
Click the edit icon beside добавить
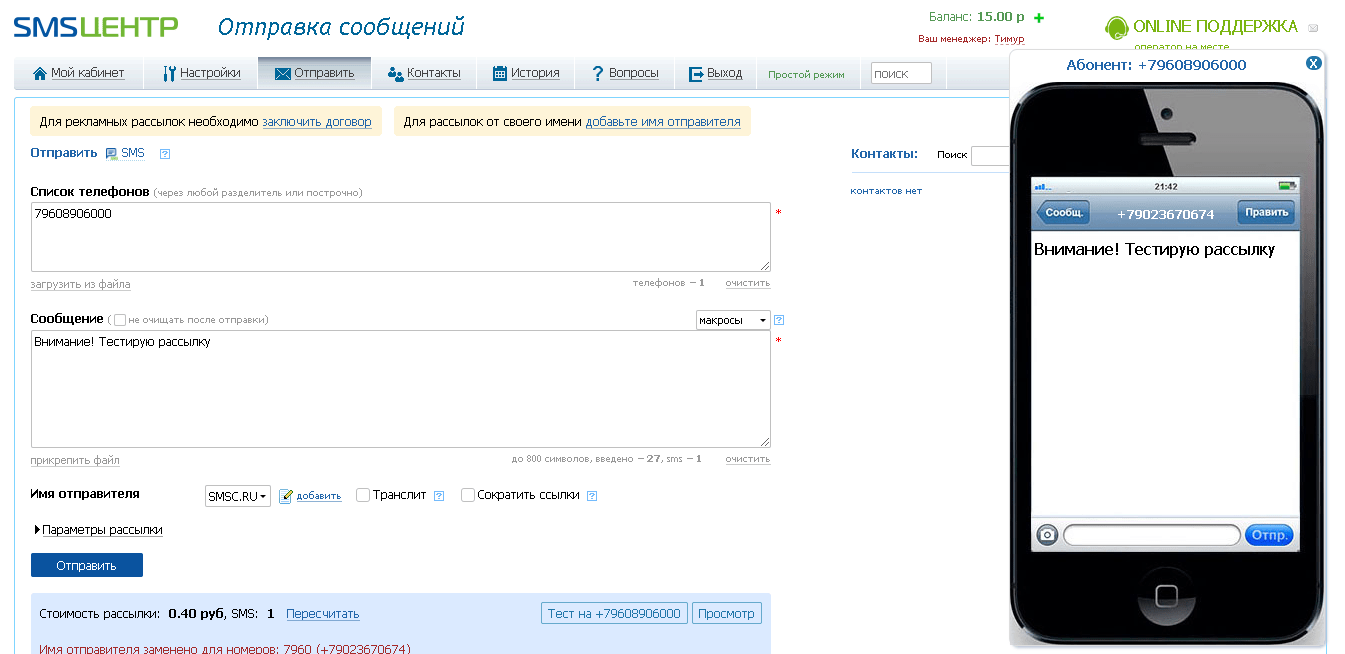[286, 495]
